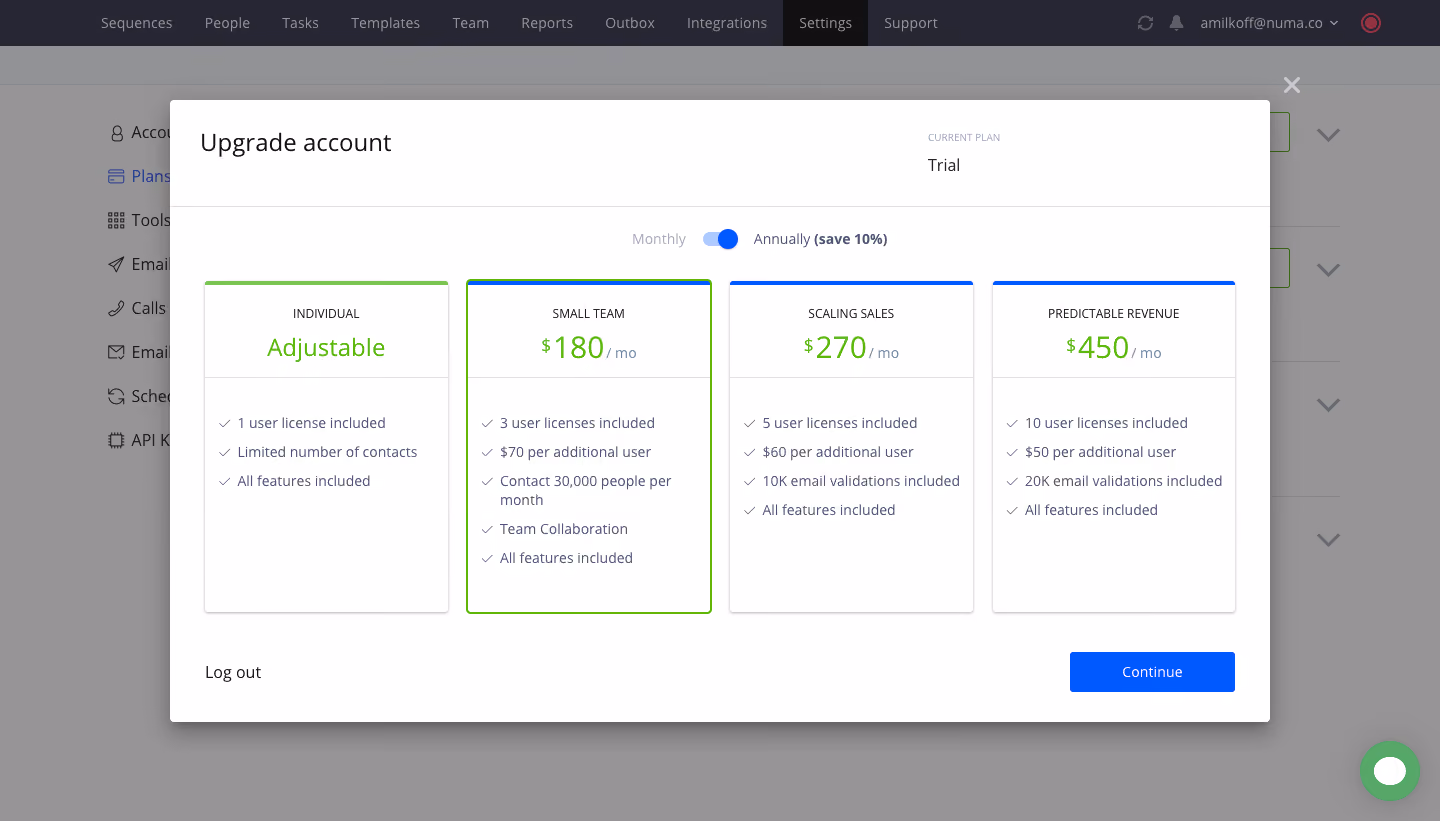
Task: Click the API chip icon in sidebar
Action: (x=116, y=441)
